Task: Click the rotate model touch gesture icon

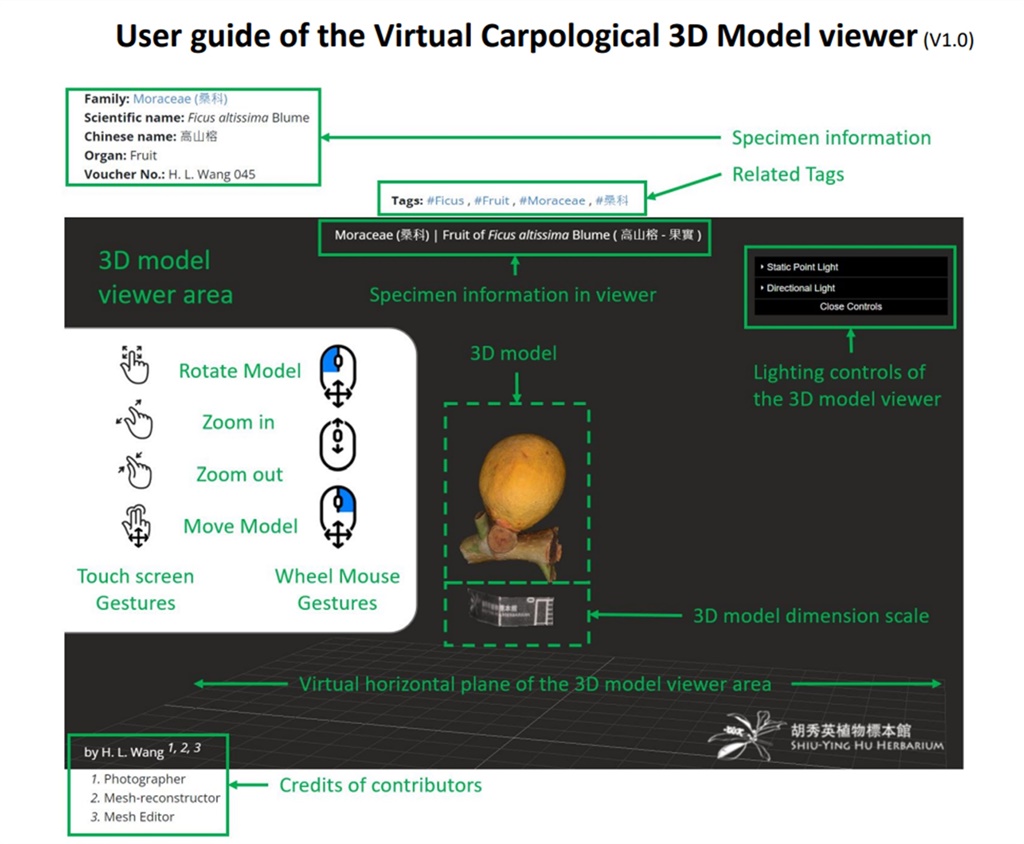Action: coord(134,366)
